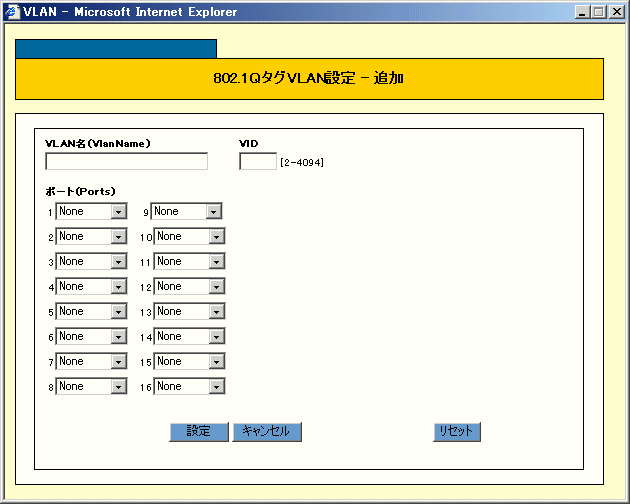Image resolution: width=630 pixels, height=504 pixels.
Task: Open dropdown for port 12
Action: pyautogui.click(x=189, y=287)
